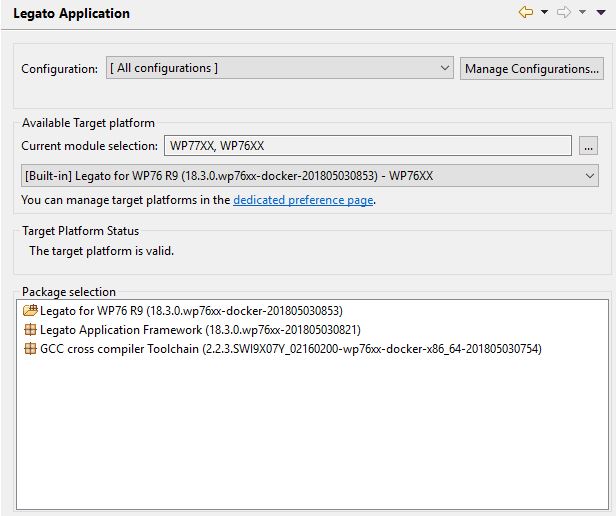Open the dedicated preference page link
616x516 pixels.
[303, 200]
